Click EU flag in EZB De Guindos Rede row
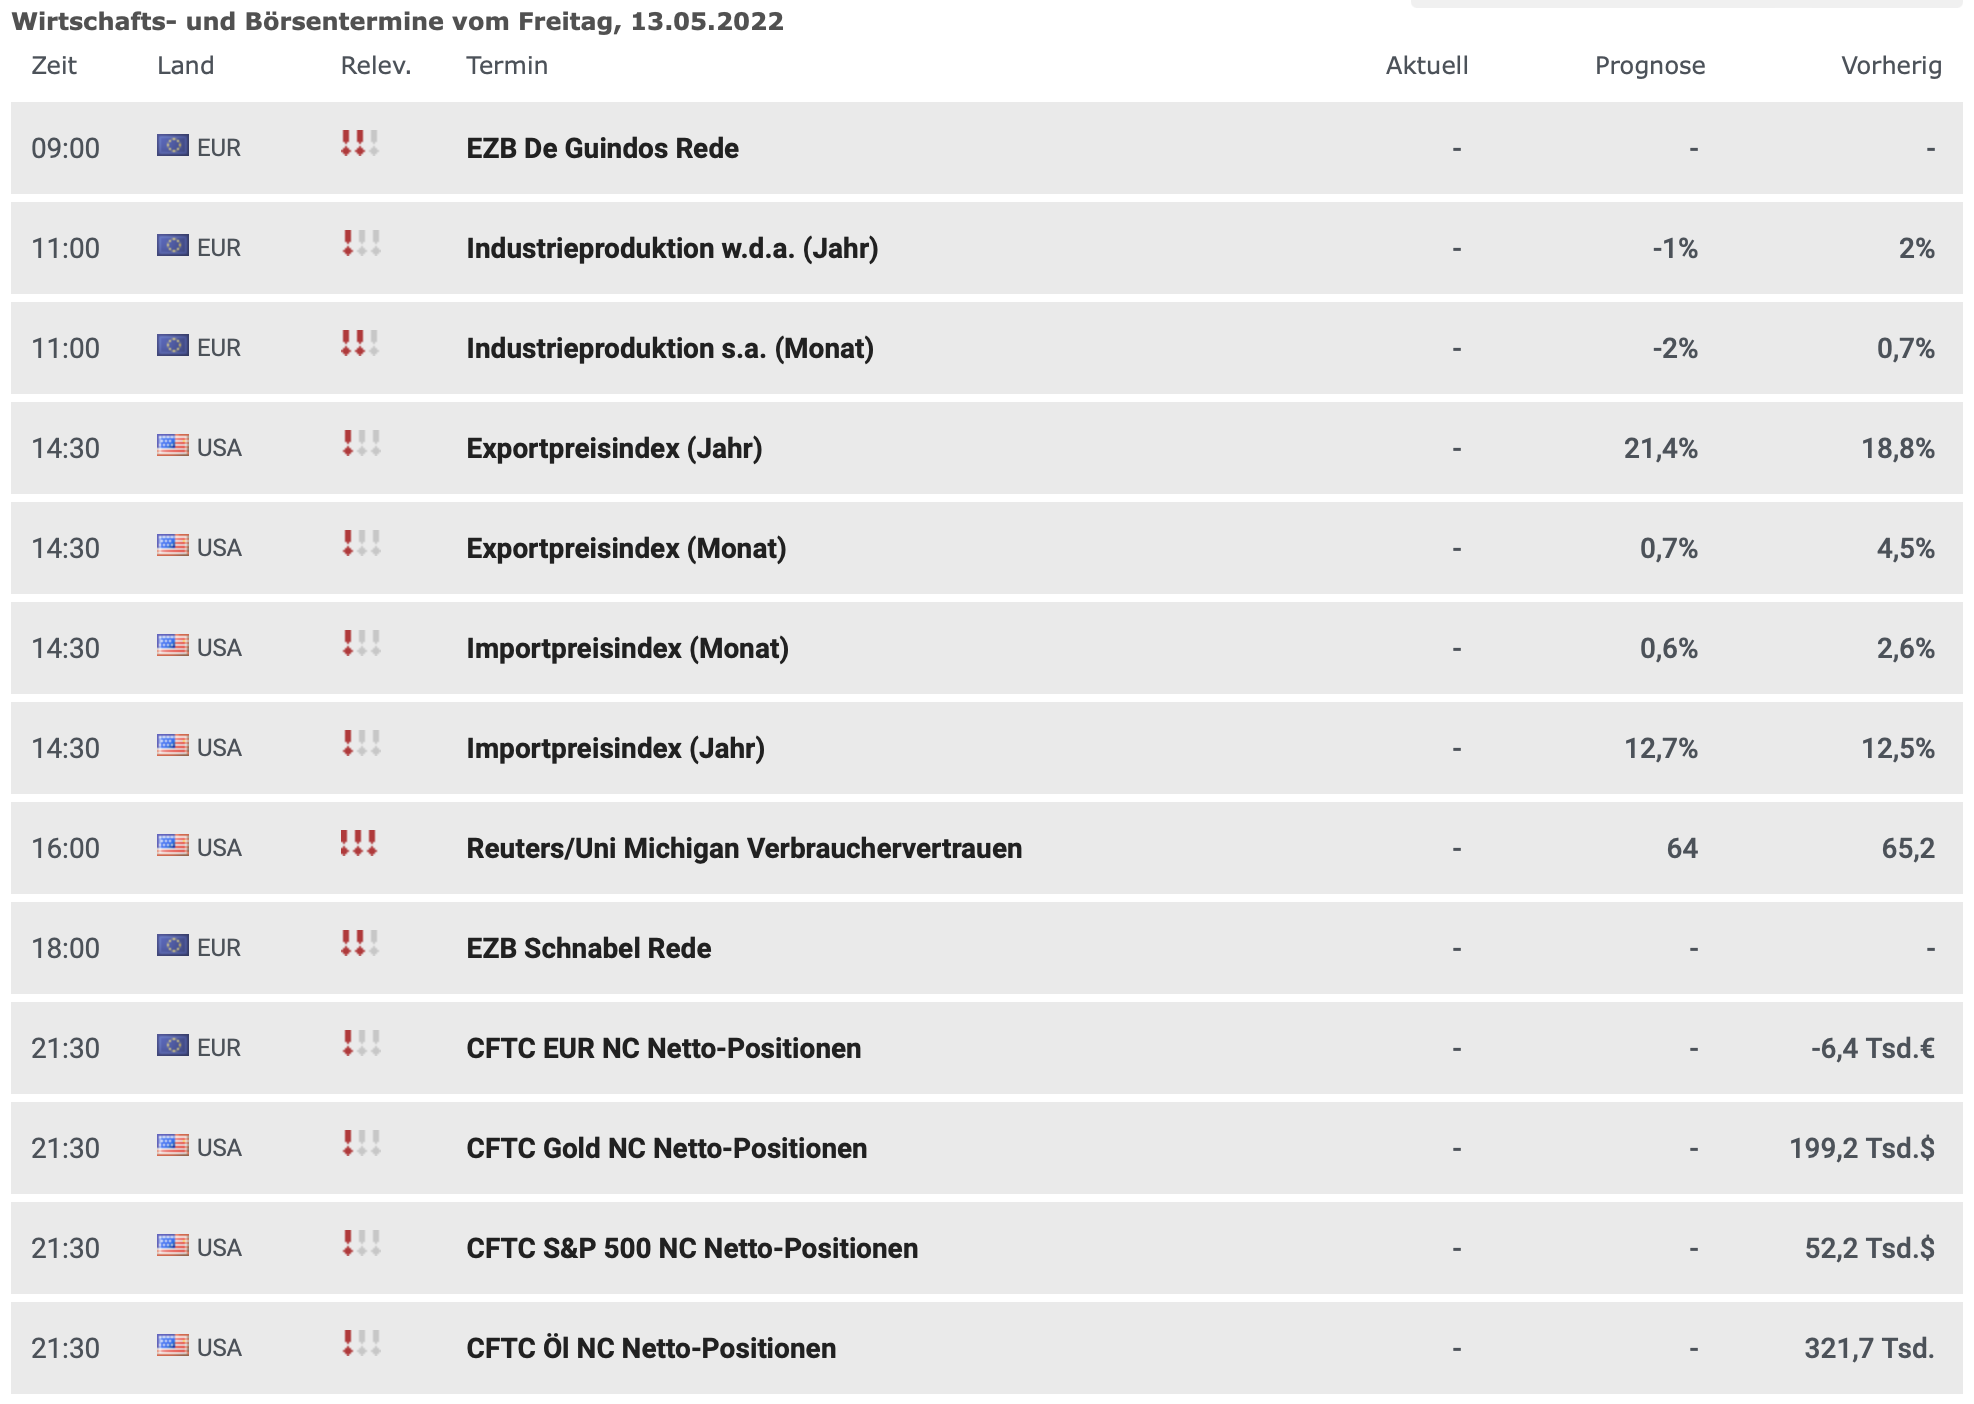This screenshot has width=1974, height=1404. 172,146
